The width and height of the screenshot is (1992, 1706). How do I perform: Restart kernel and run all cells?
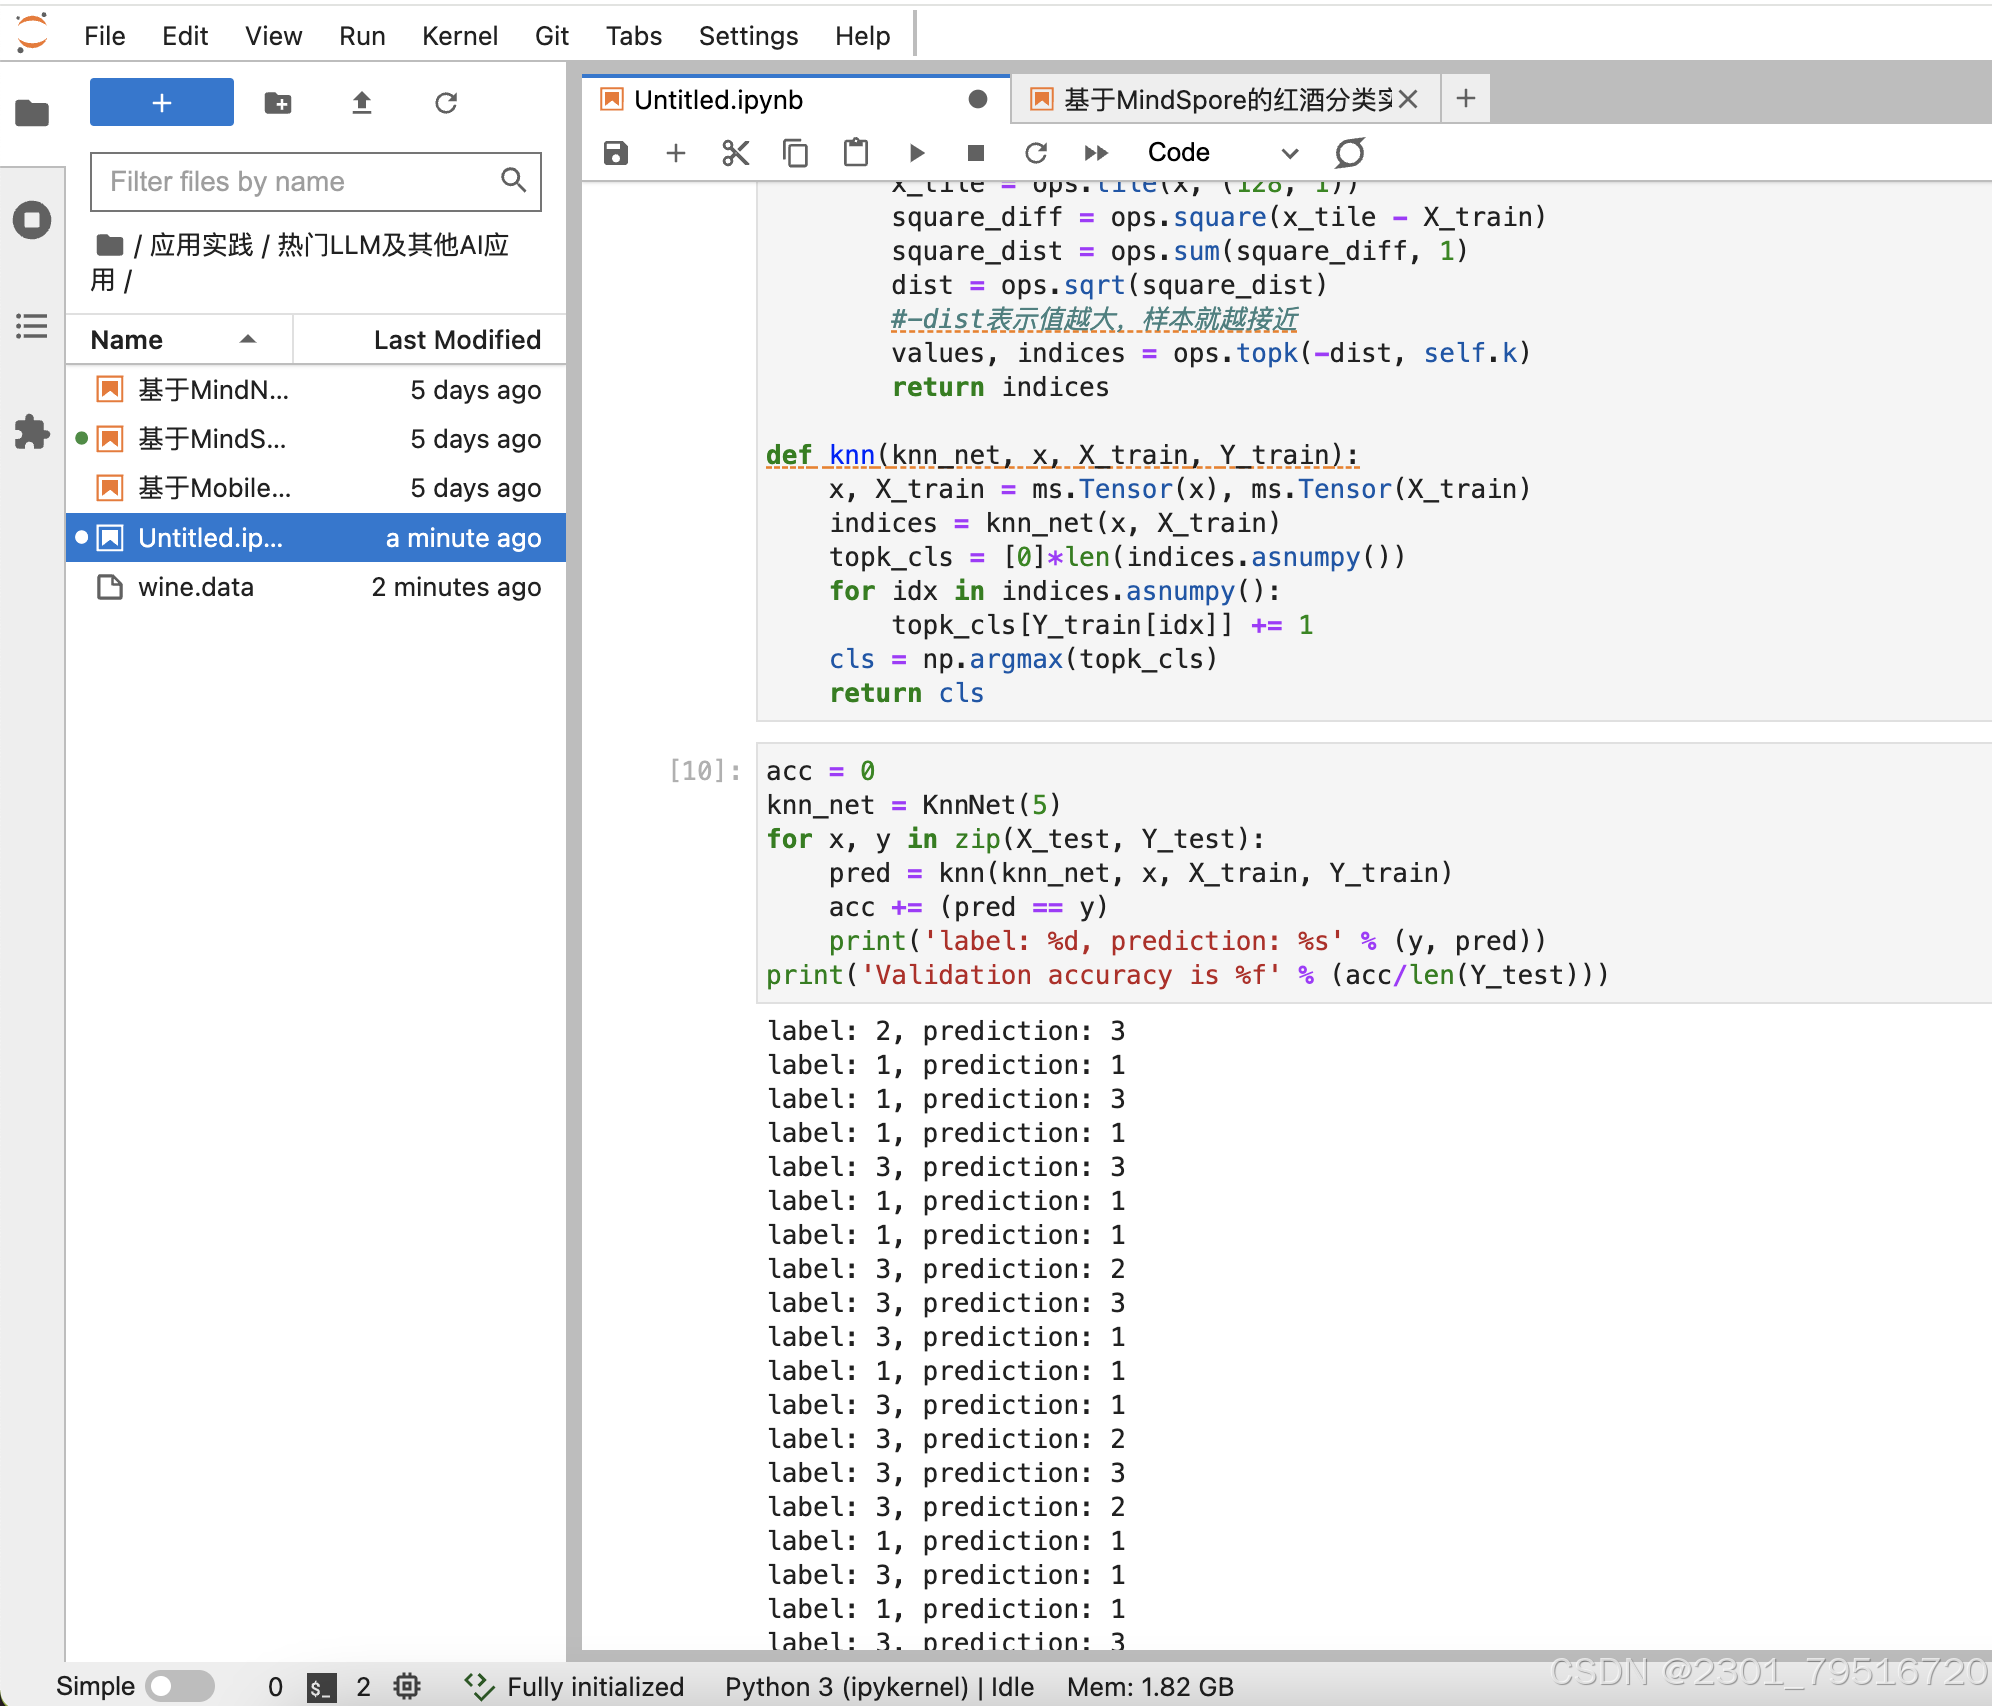[x=1096, y=153]
